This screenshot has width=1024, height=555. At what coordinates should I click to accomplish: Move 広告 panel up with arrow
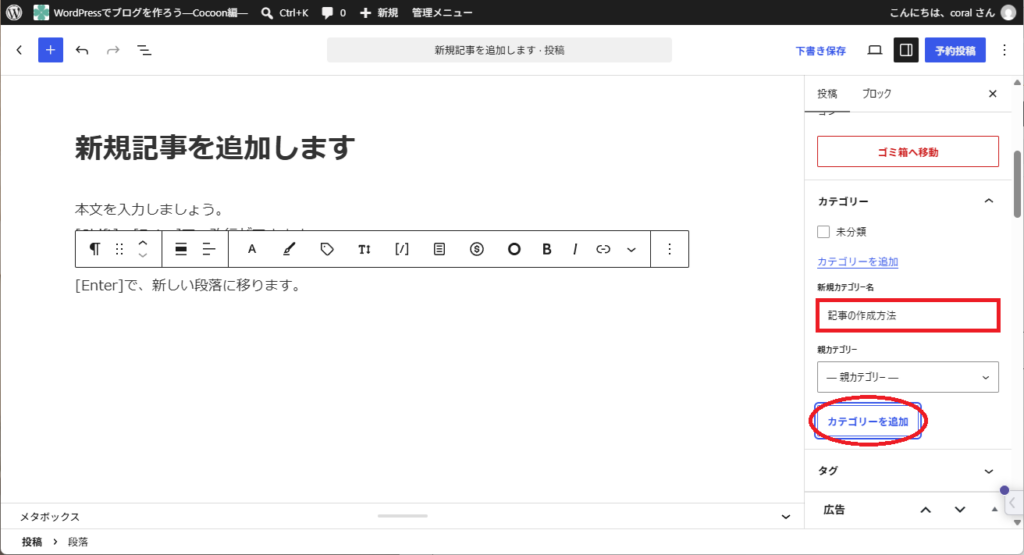tap(926, 510)
